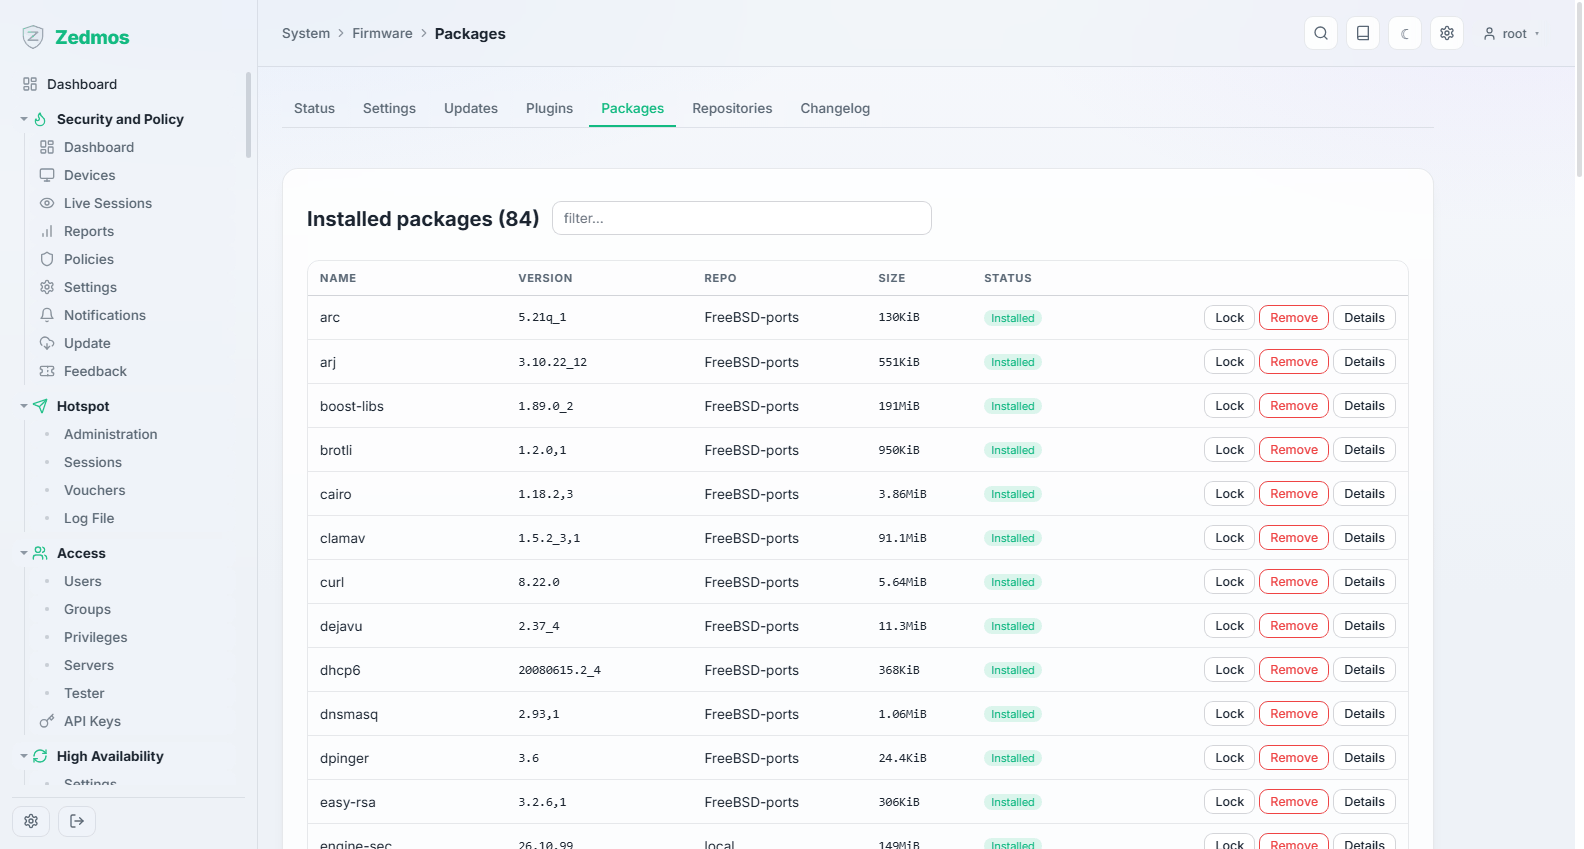This screenshot has width=1584, height=849.
Task: Open Hotspot Vouchers page
Action: click(x=94, y=490)
